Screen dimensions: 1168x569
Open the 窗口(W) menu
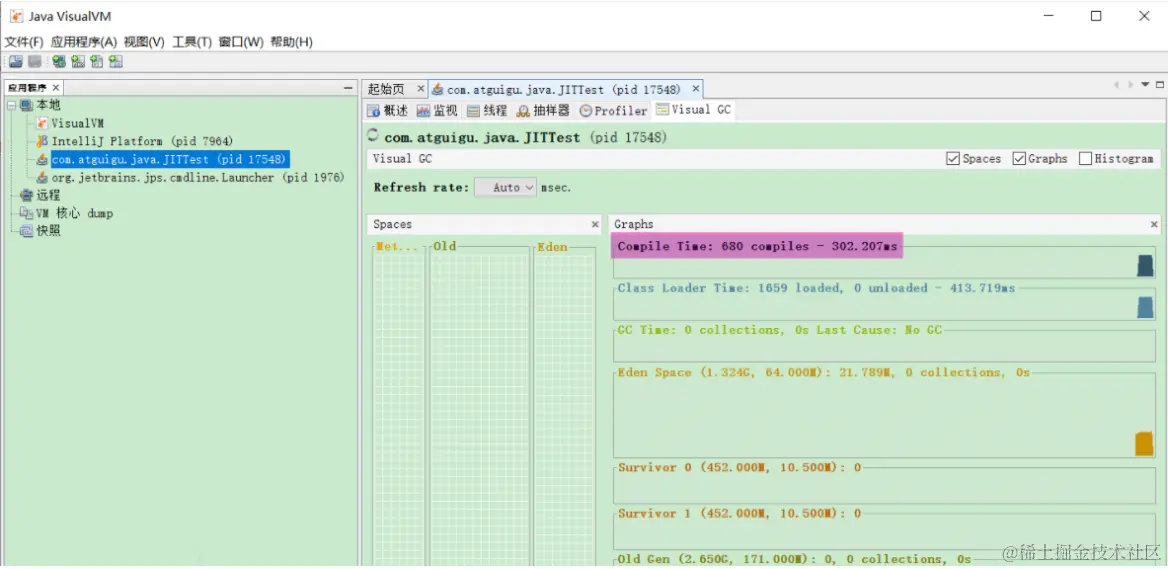241,42
